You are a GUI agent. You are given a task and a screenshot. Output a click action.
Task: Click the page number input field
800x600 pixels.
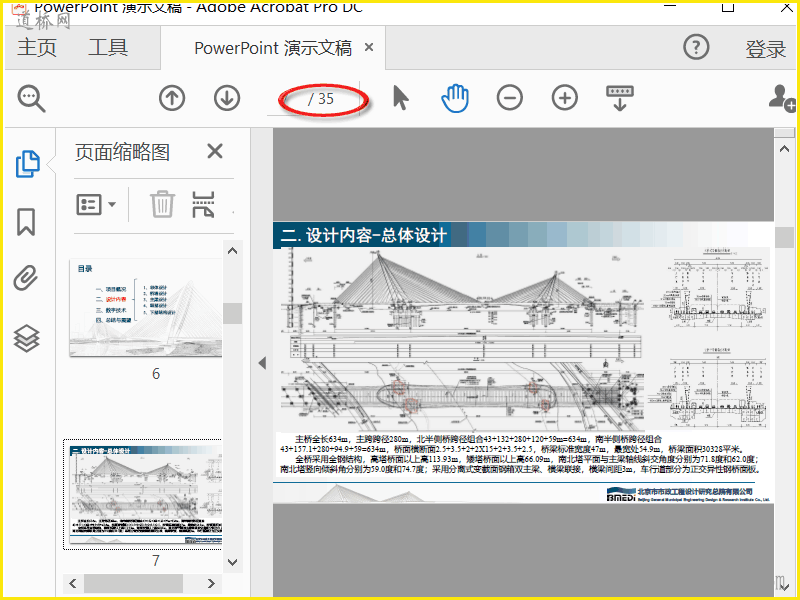coord(286,98)
